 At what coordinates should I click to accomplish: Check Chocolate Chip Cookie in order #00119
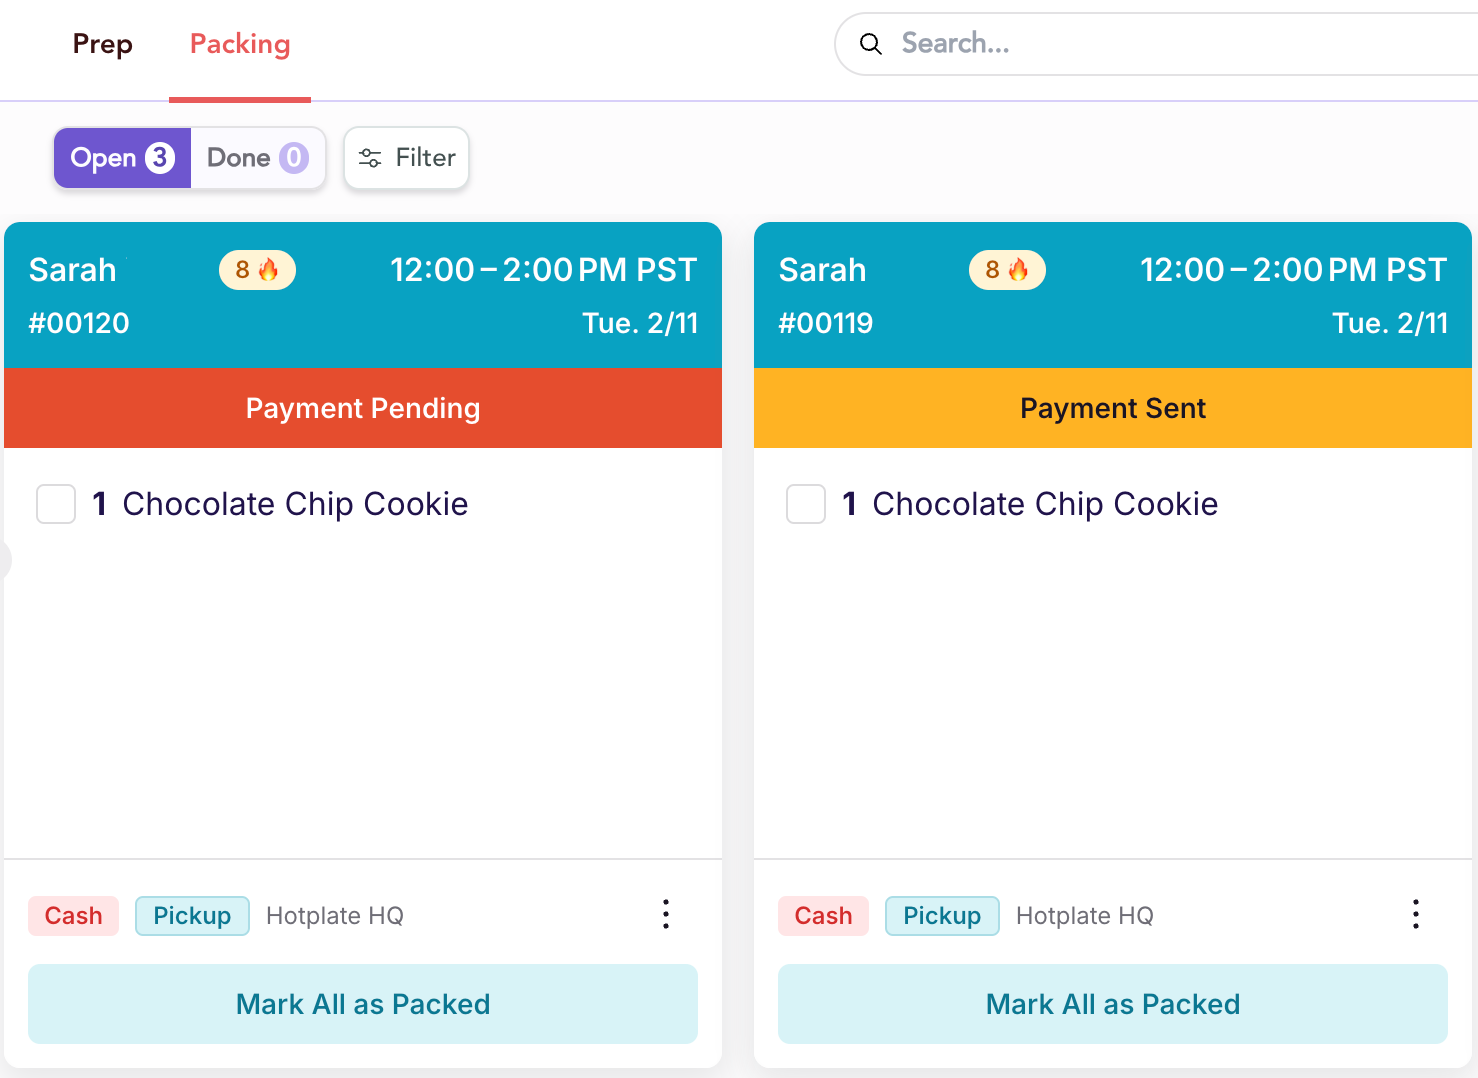[806, 504]
